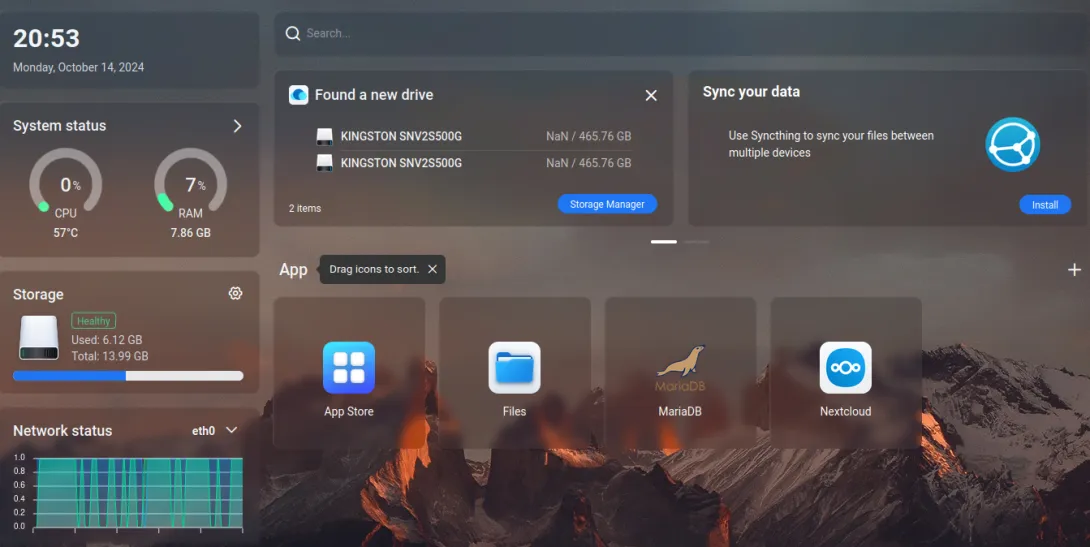Click the first KINGSTON SNV2S500G drive
Viewport: 1090px width, 547px height.
point(473,136)
